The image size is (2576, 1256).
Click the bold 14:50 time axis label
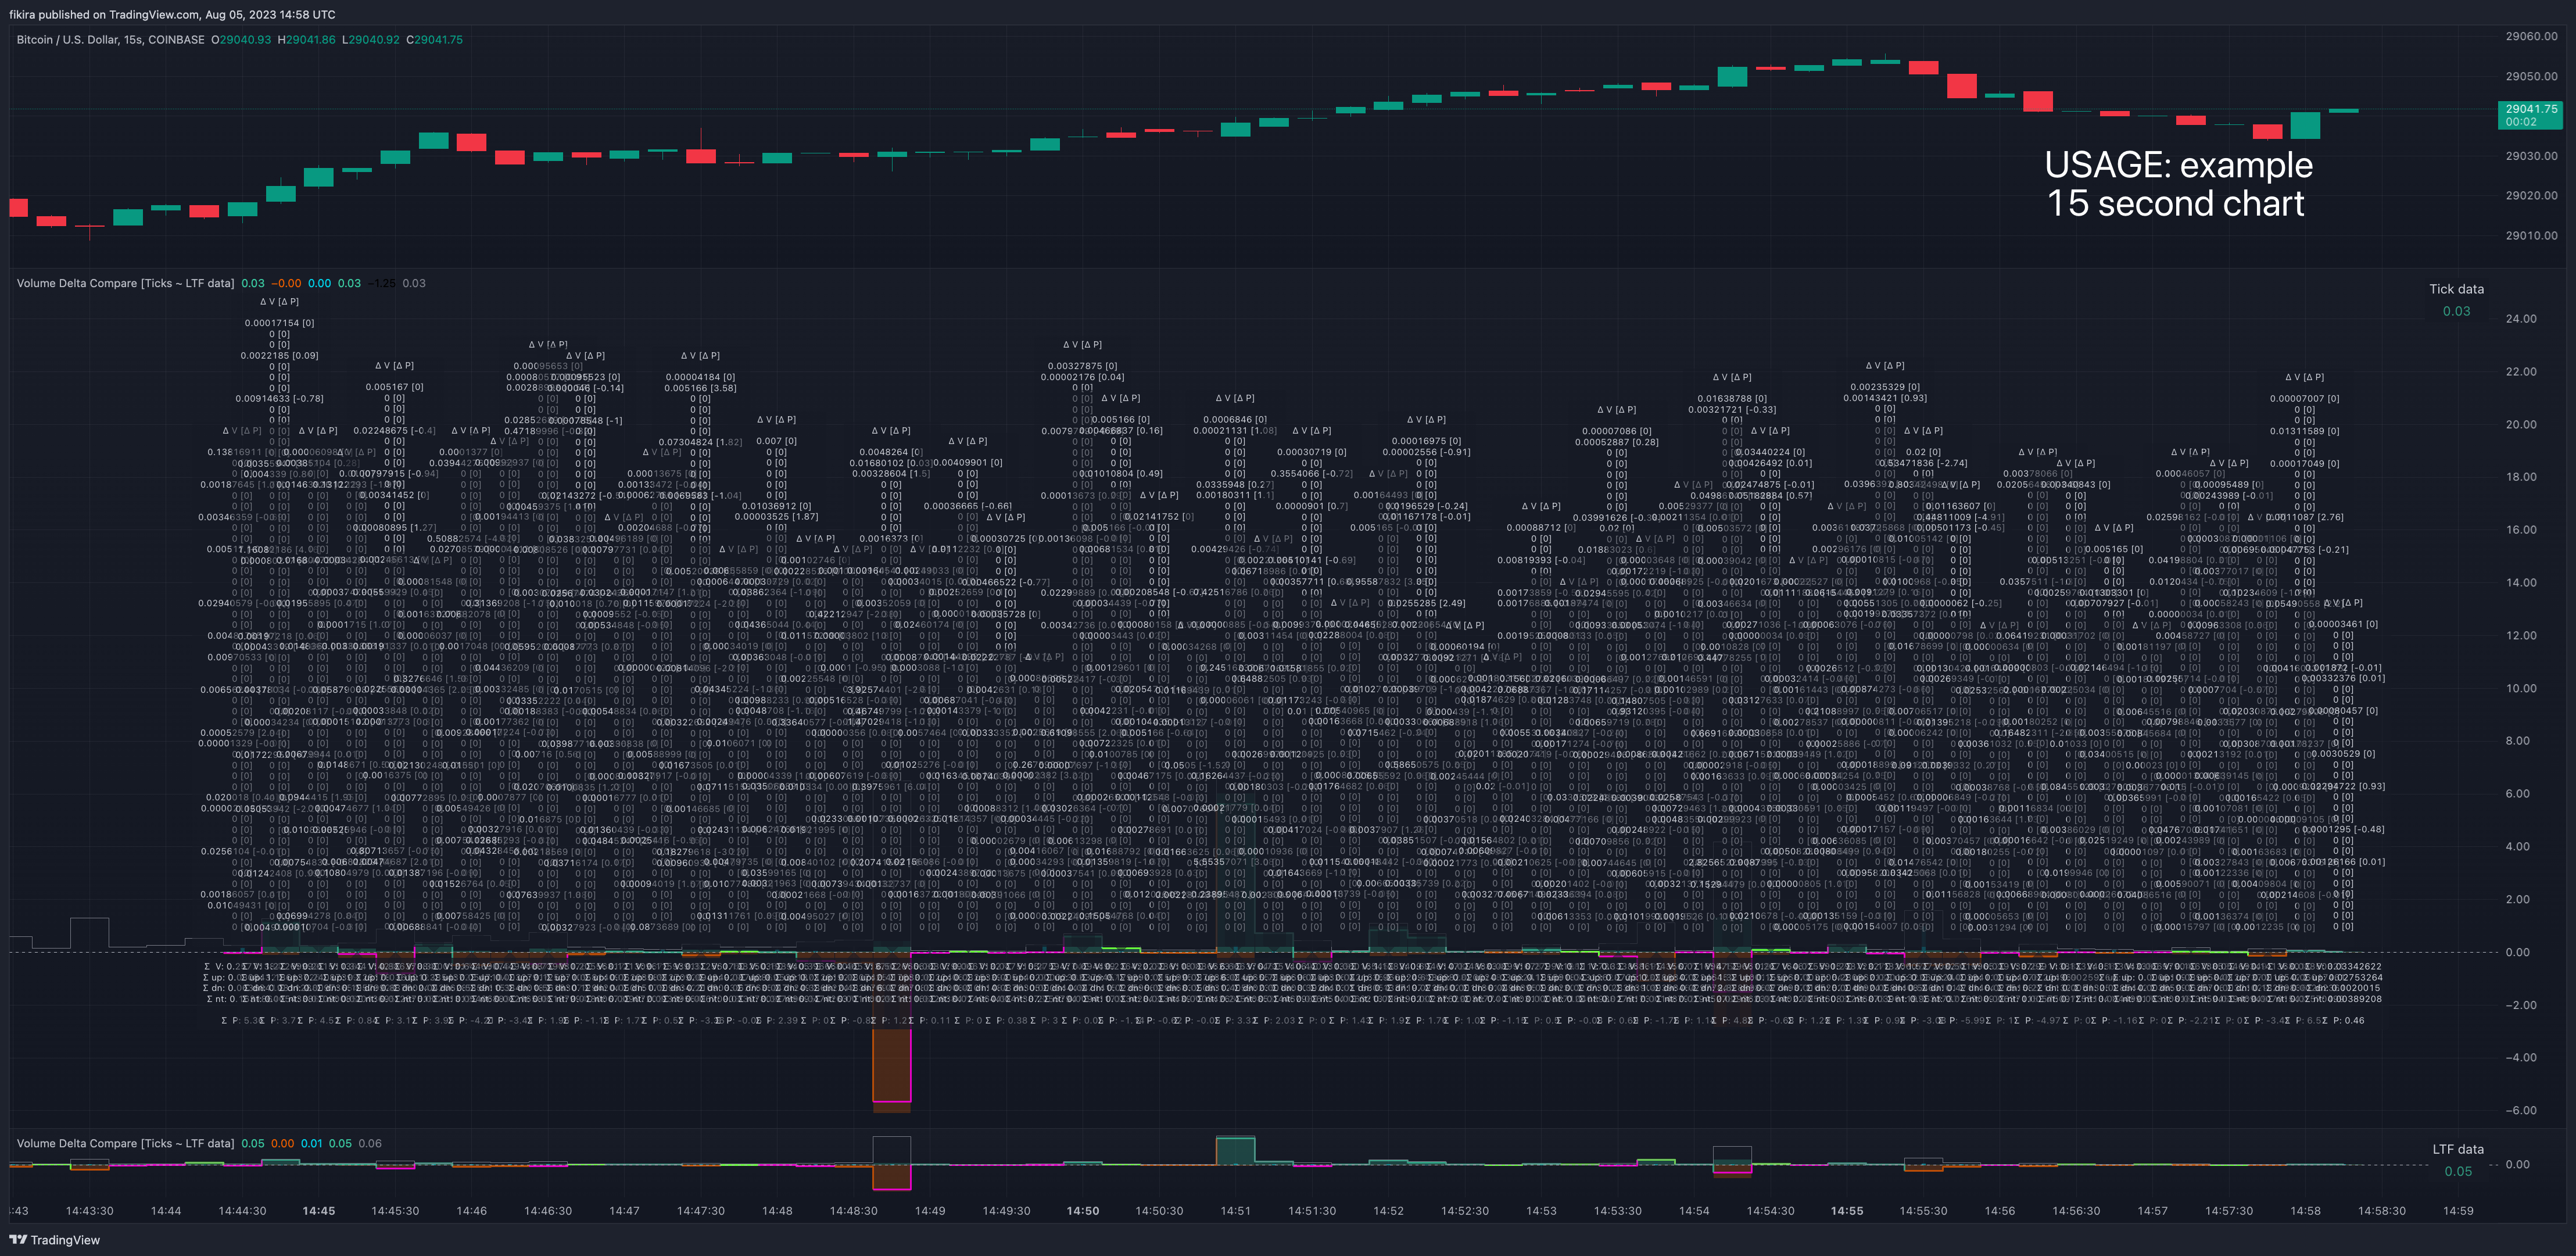(1083, 1211)
